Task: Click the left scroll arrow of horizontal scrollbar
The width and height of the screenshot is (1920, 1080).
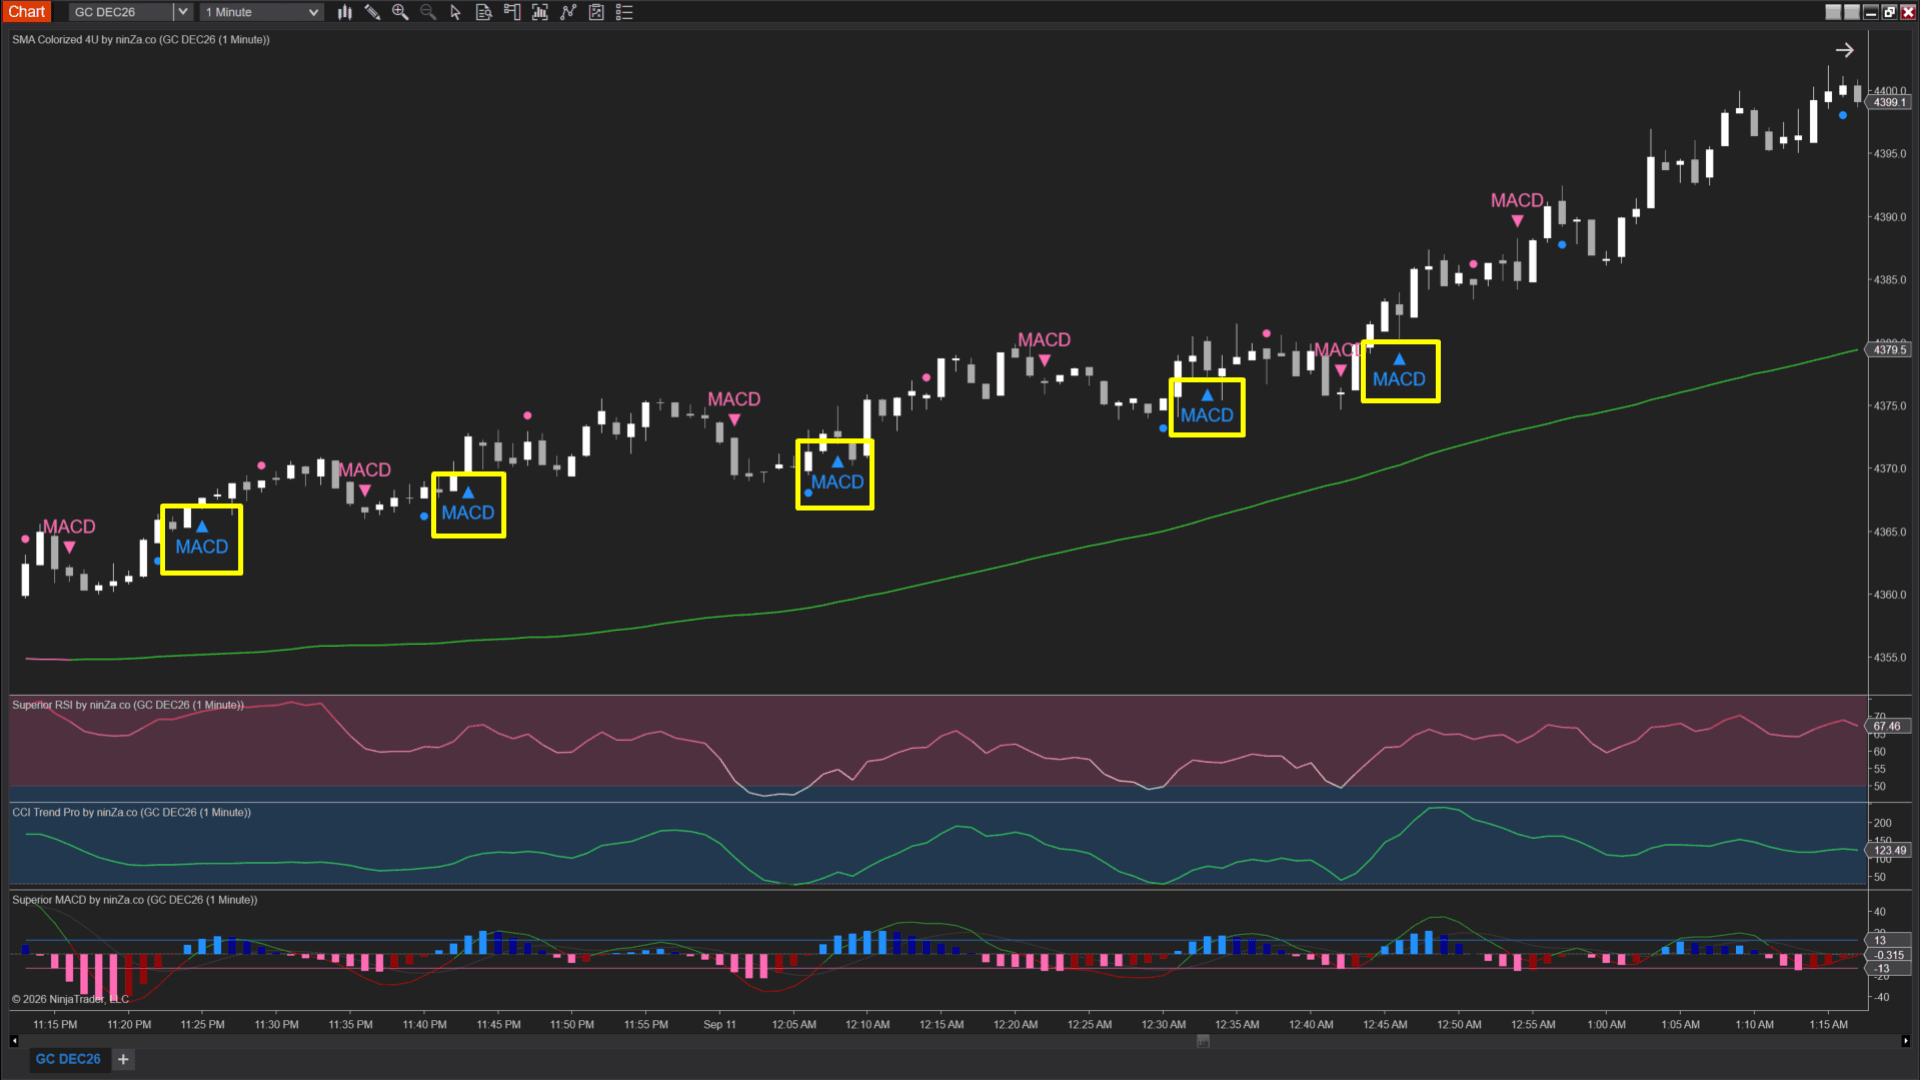Action: [14, 1041]
